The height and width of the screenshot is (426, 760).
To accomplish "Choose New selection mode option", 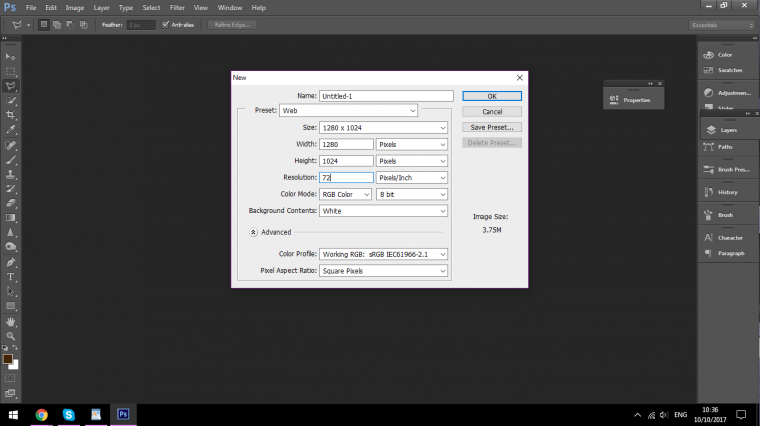I will click(44, 25).
